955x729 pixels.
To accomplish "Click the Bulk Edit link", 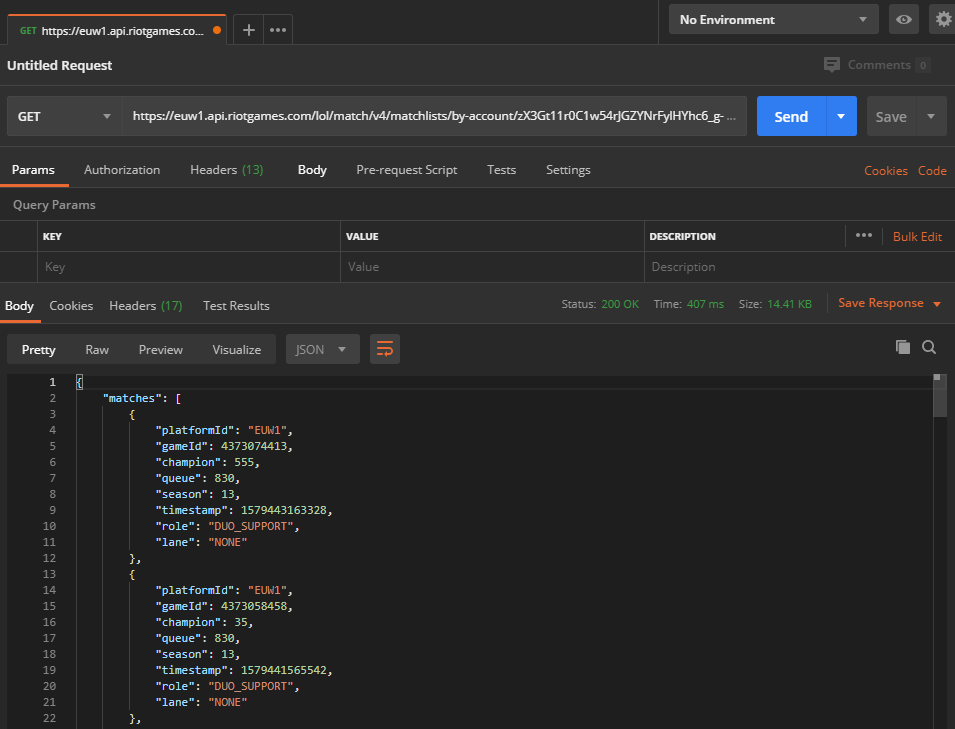I will [x=917, y=236].
